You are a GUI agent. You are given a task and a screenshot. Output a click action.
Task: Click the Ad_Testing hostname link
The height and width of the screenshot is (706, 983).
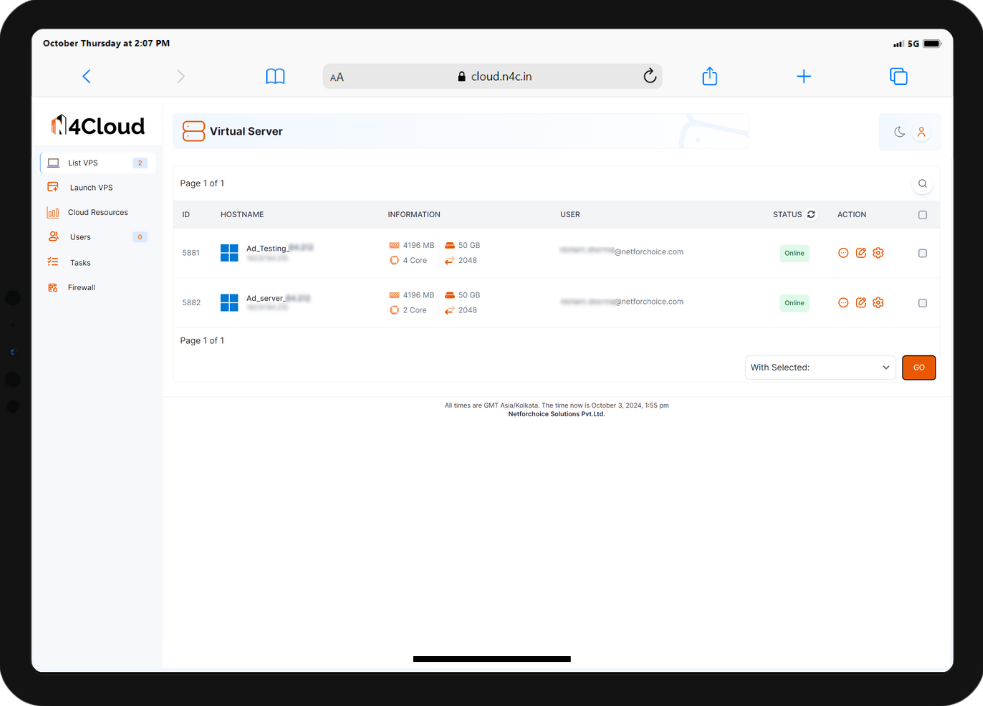tap(267, 248)
